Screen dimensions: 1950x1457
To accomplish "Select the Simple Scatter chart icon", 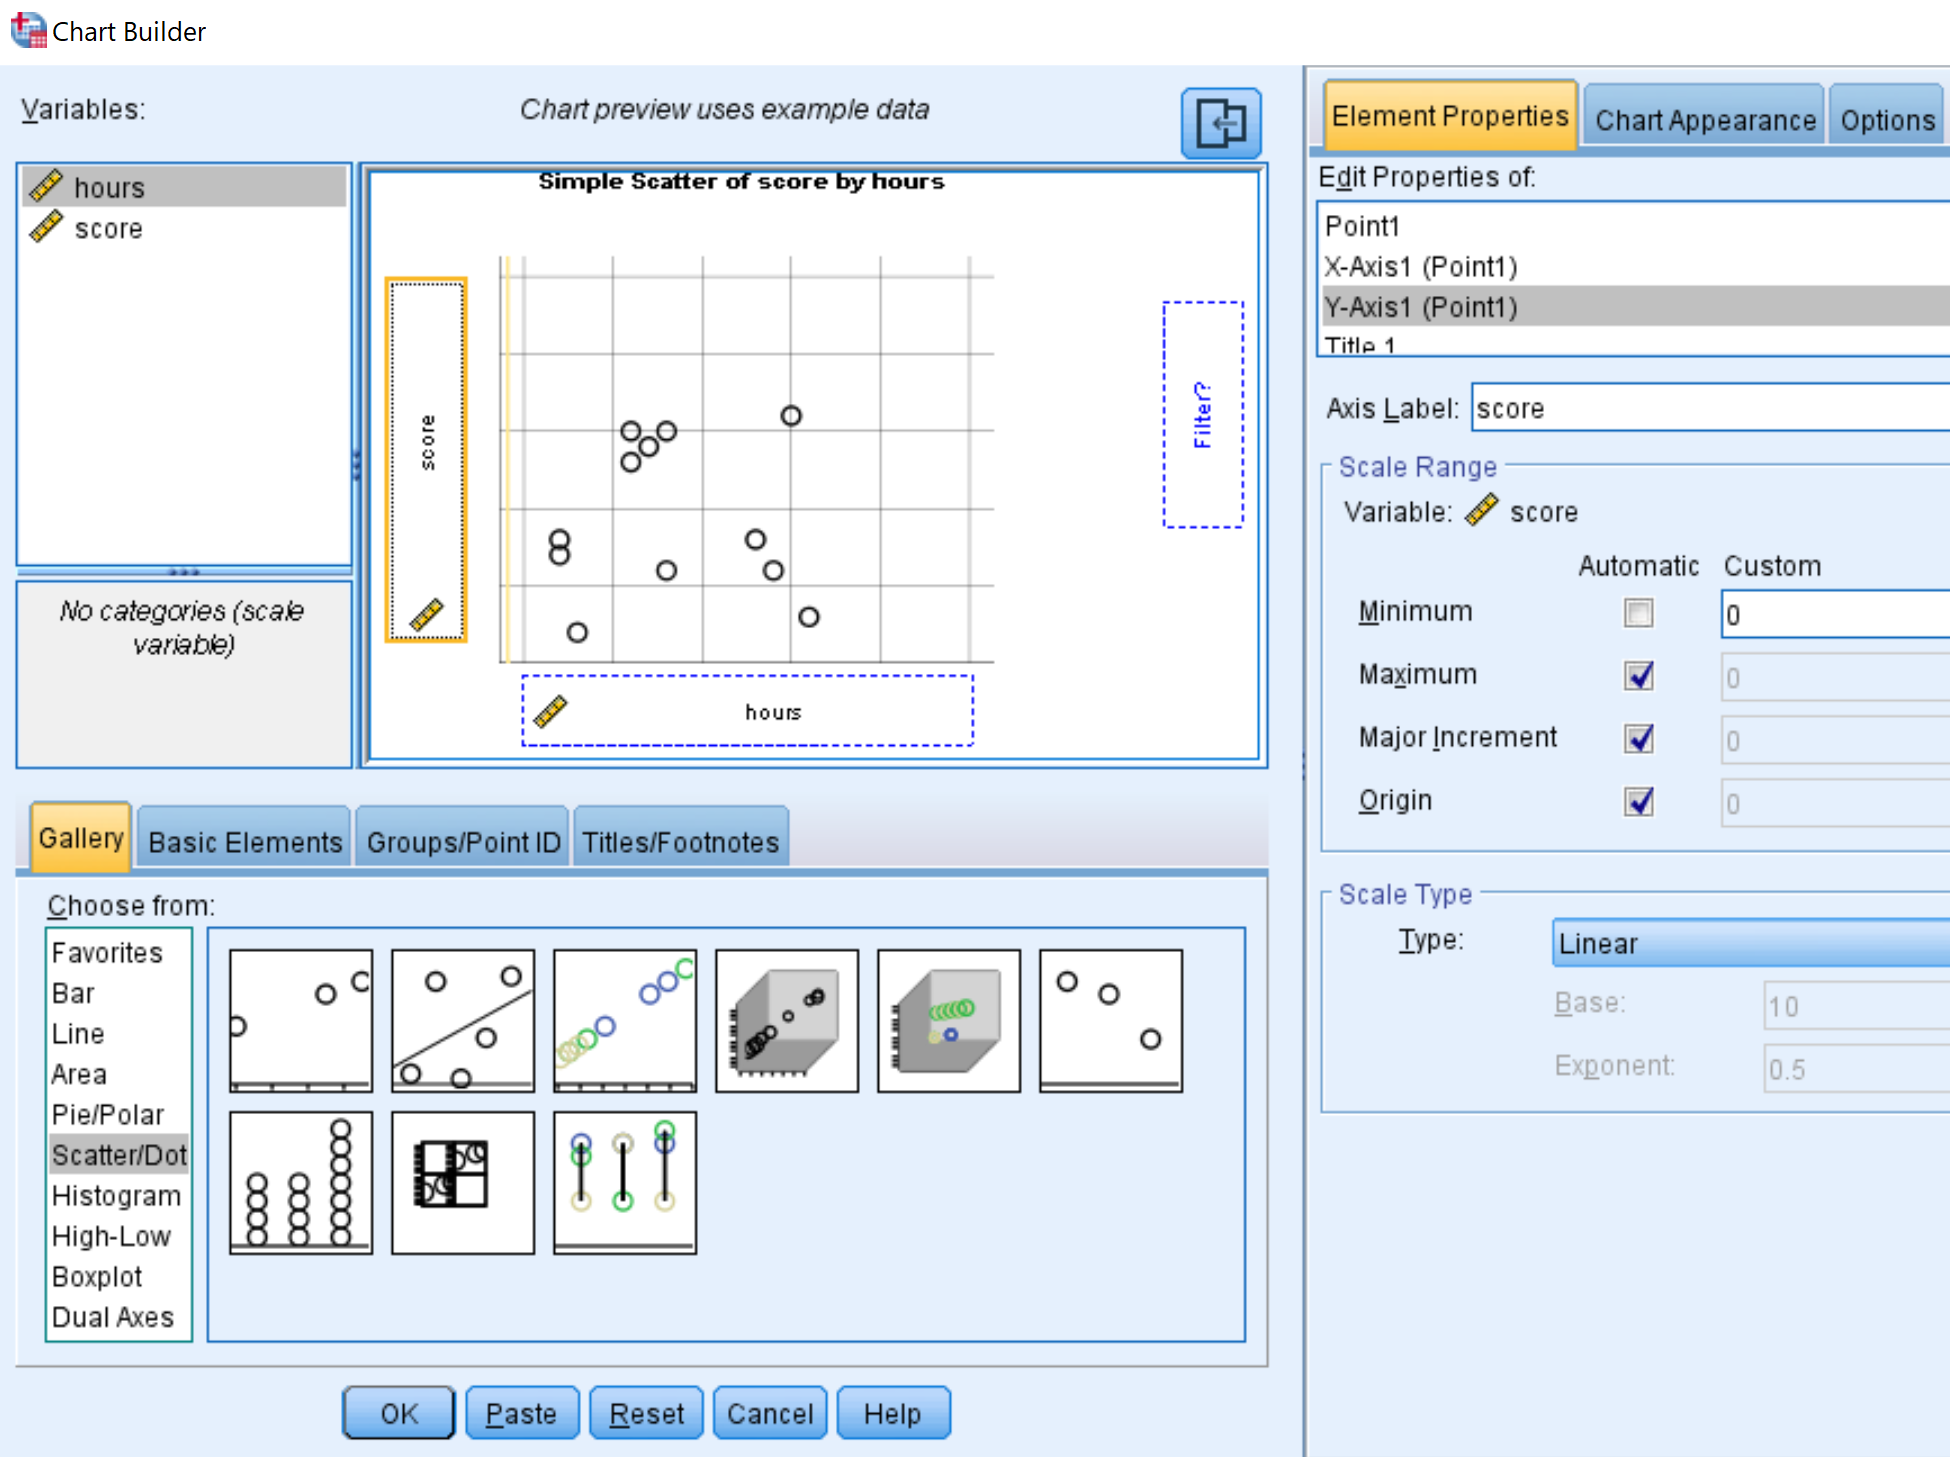I will 300,1020.
